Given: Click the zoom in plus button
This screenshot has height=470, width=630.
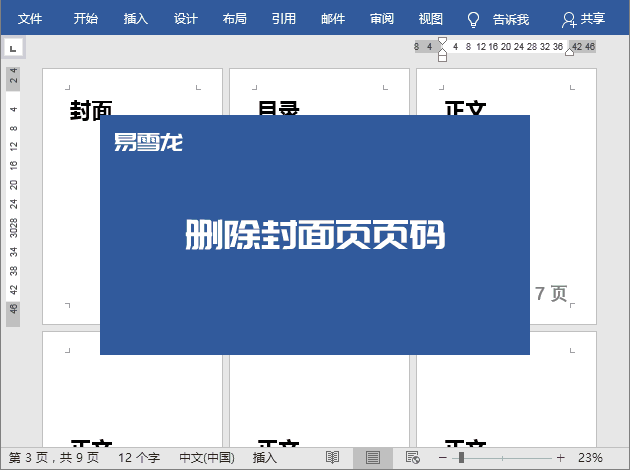Looking at the screenshot, I should pos(560,458).
